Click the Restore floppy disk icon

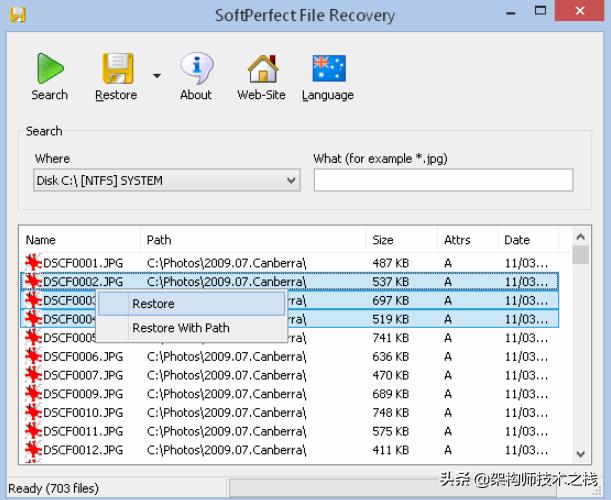pyautogui.click(x=118, y=69)
